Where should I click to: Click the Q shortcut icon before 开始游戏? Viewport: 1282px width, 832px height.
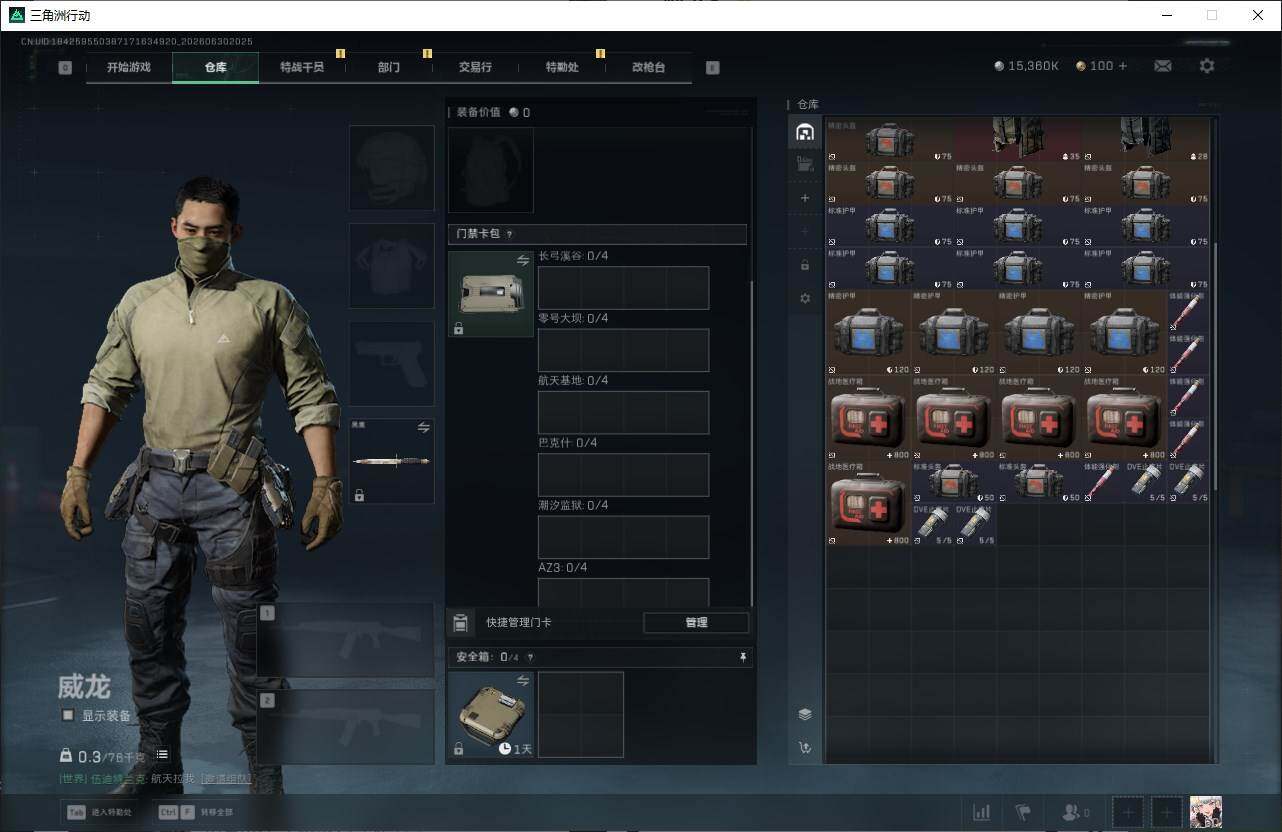(65, 68)
